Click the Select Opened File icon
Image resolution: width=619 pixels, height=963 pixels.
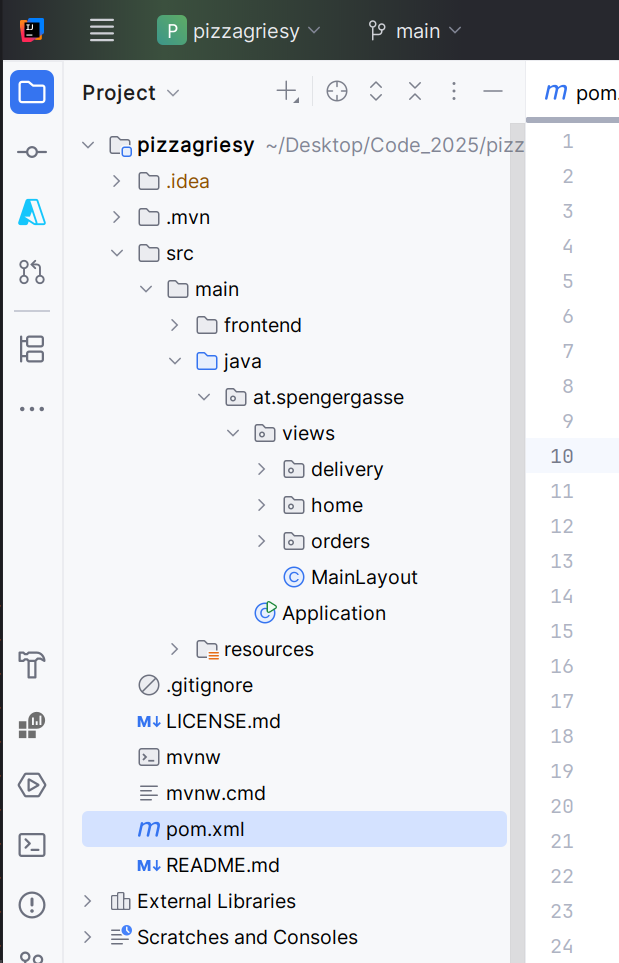(337, 92)
